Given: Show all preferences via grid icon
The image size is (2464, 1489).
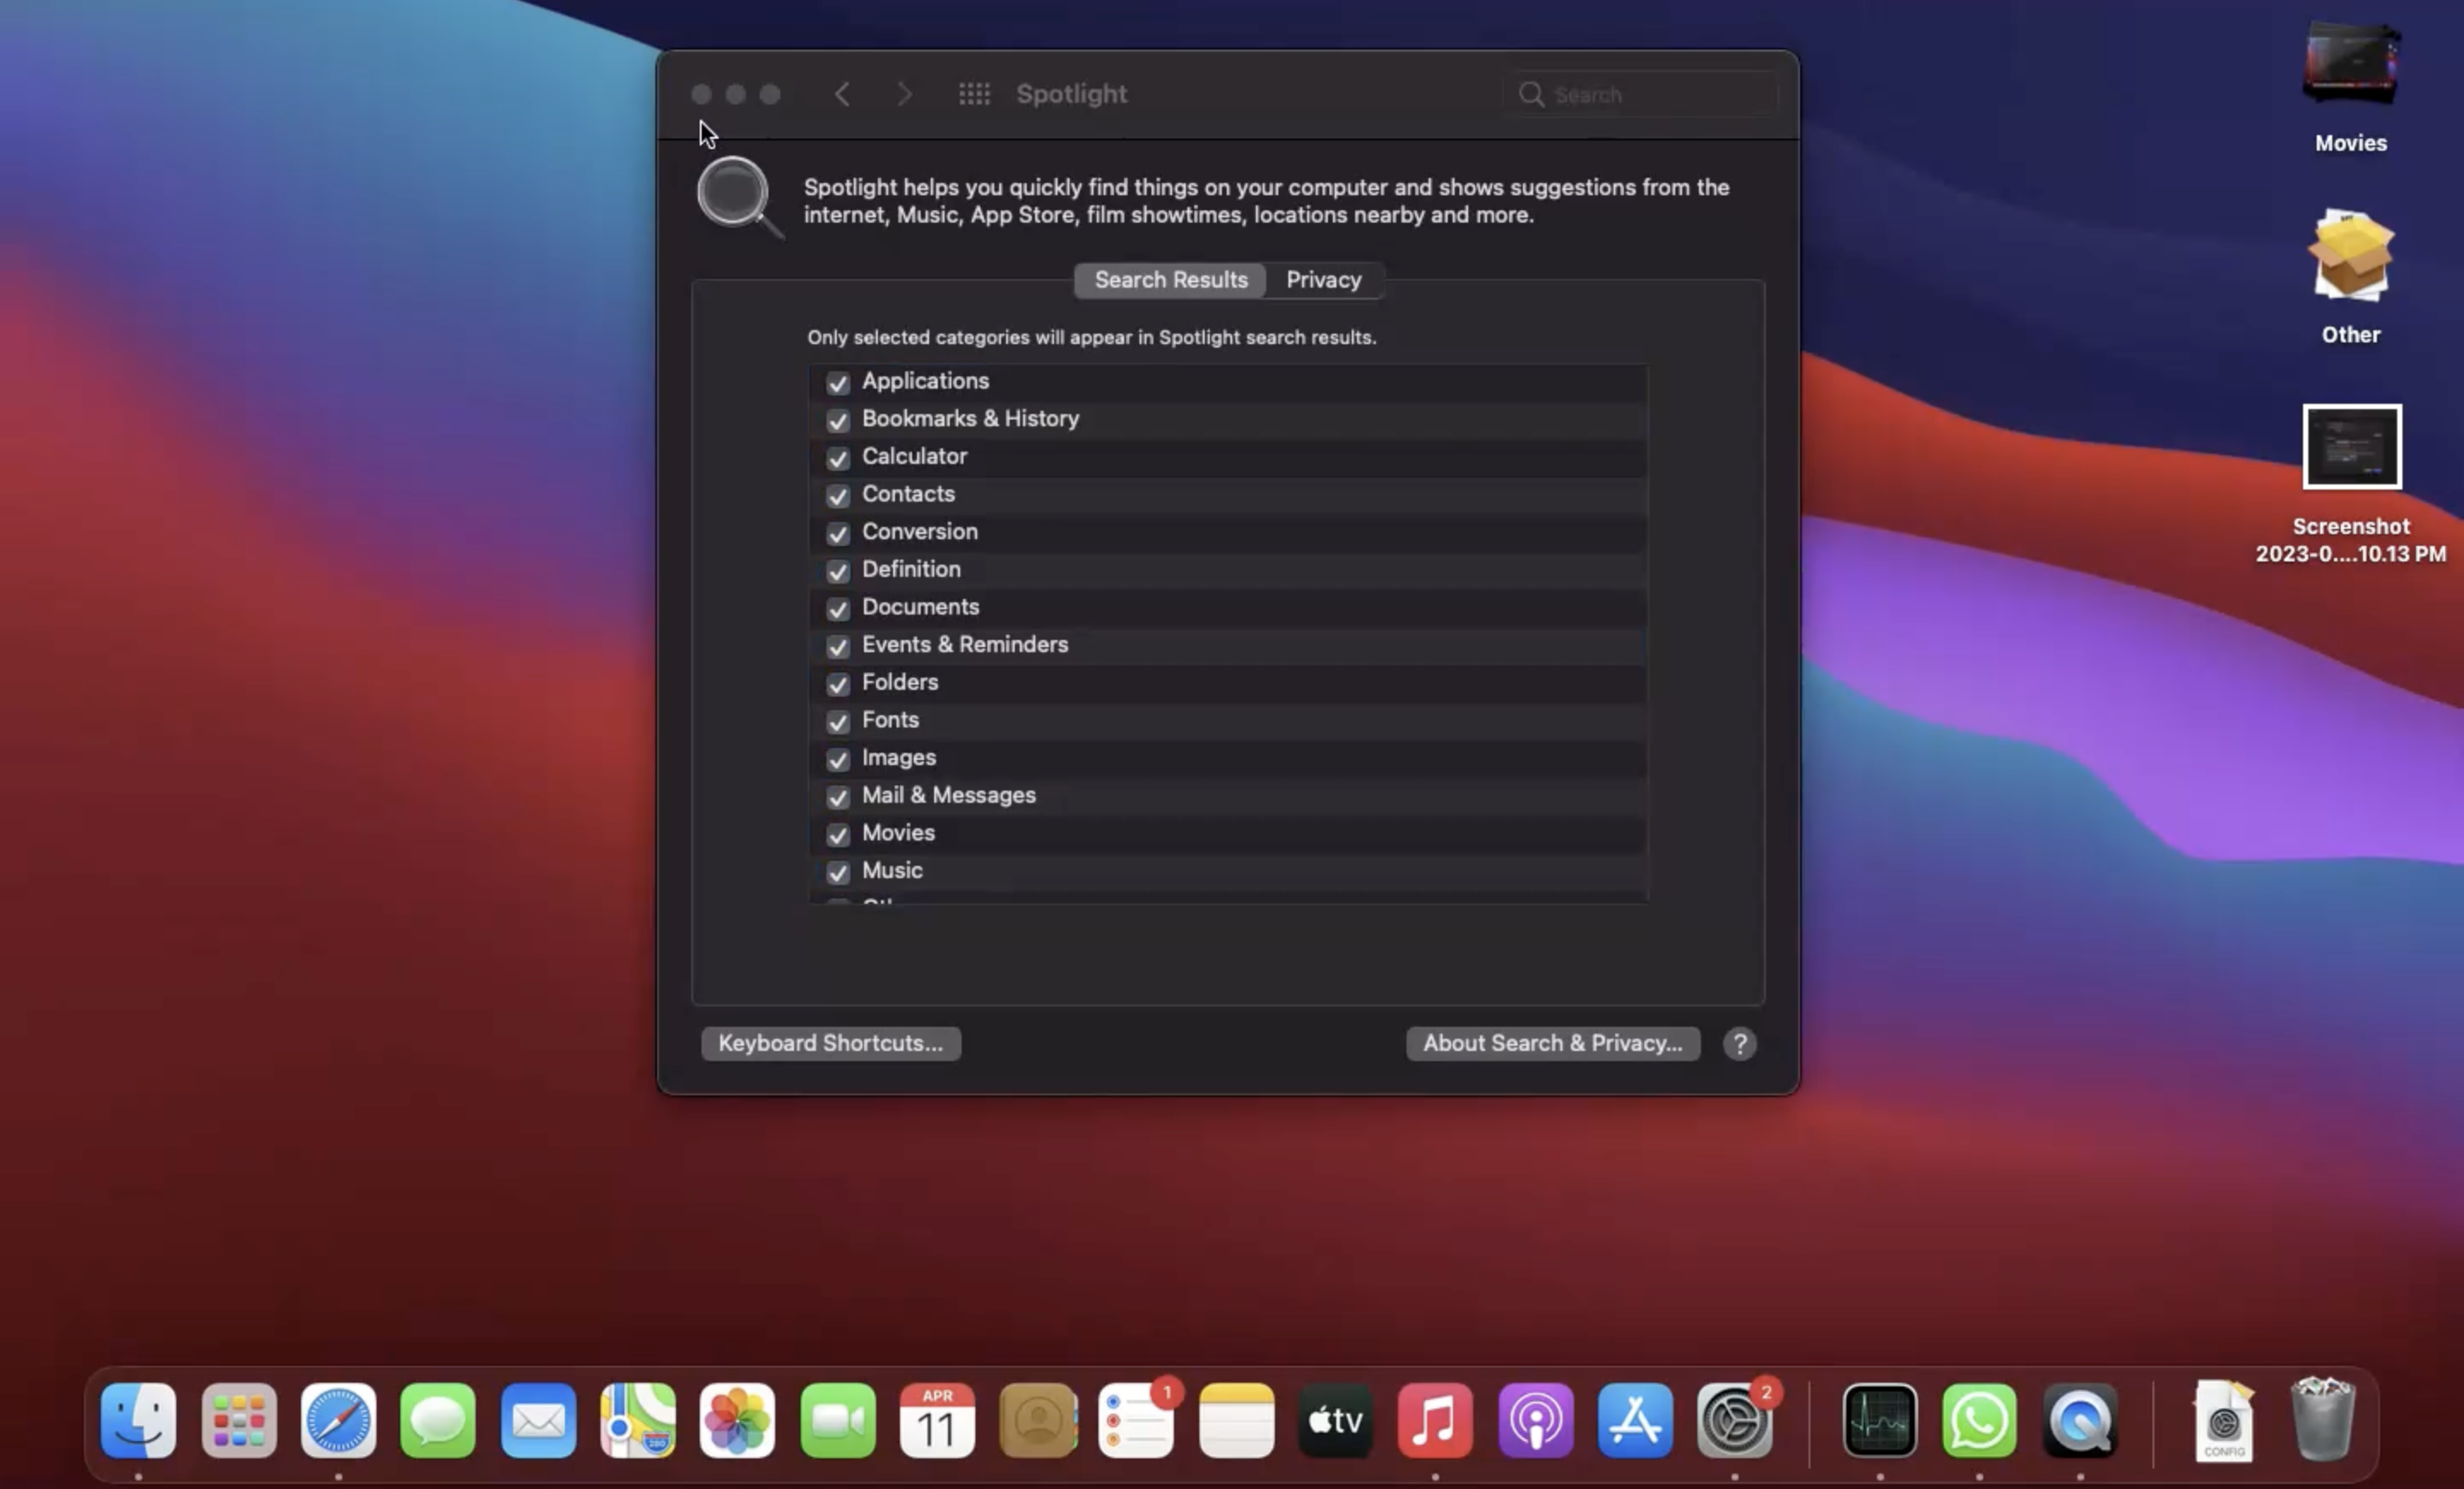Looking at the screenshot, I should 974,94.
